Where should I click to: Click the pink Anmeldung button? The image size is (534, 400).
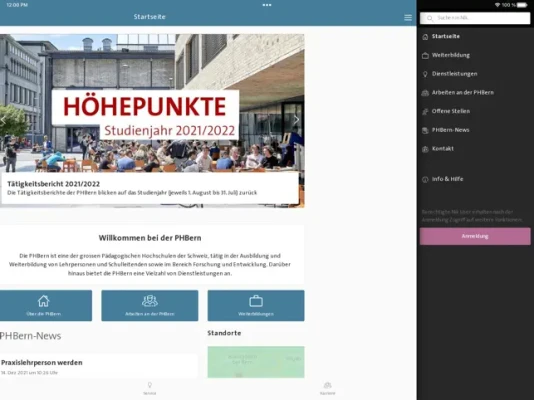click(x=475, y=236)
